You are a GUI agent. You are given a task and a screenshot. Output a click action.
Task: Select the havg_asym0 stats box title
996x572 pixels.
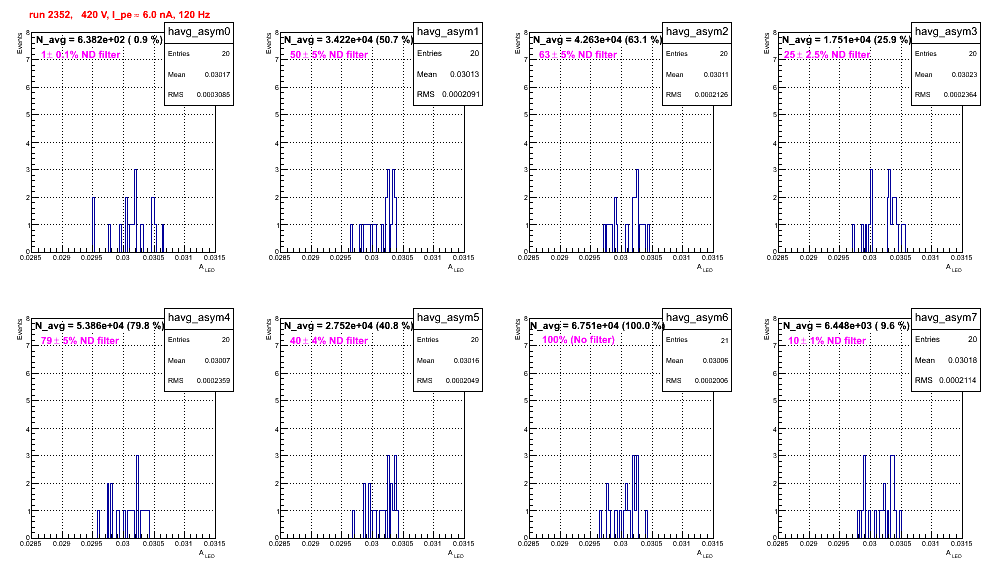pos(199,31)
